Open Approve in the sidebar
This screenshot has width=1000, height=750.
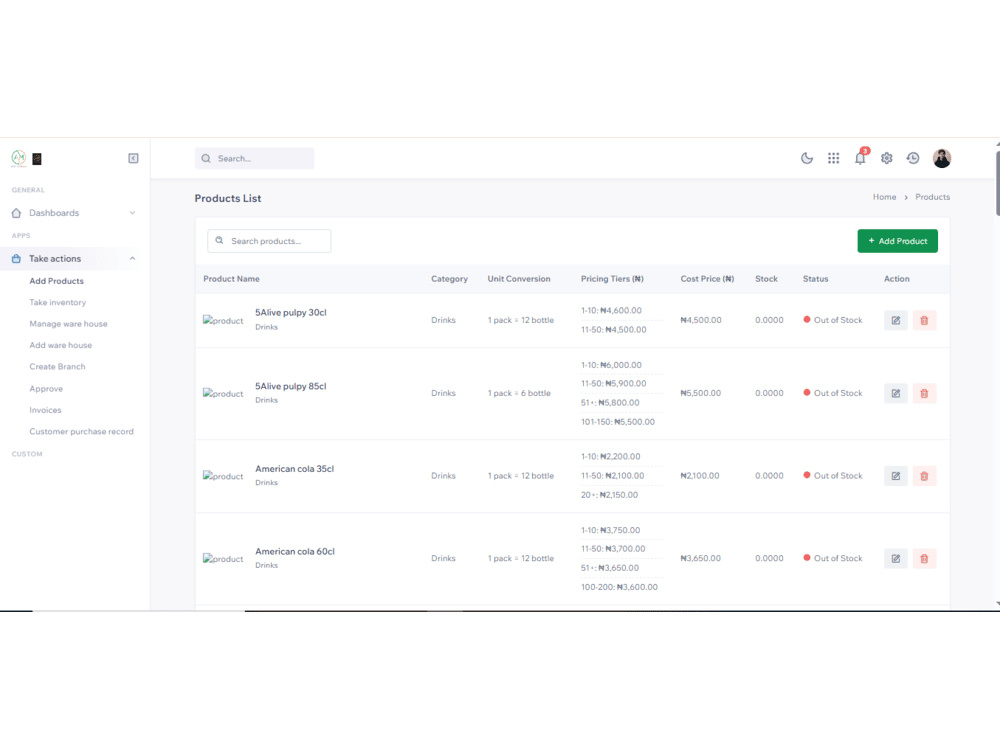click(x=46, y=388)
